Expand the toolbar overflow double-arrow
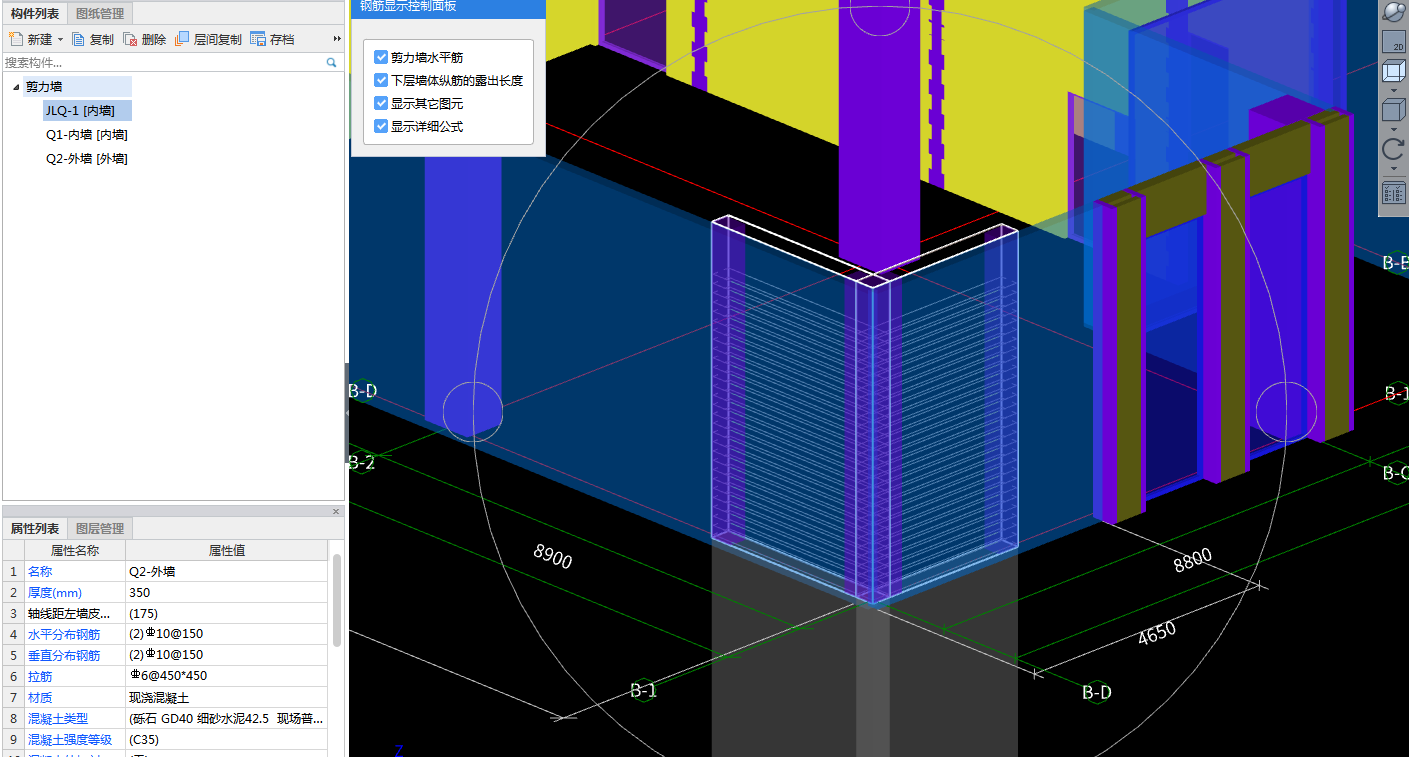This screenshot has width=1409, height=757. tap(337, 39)
